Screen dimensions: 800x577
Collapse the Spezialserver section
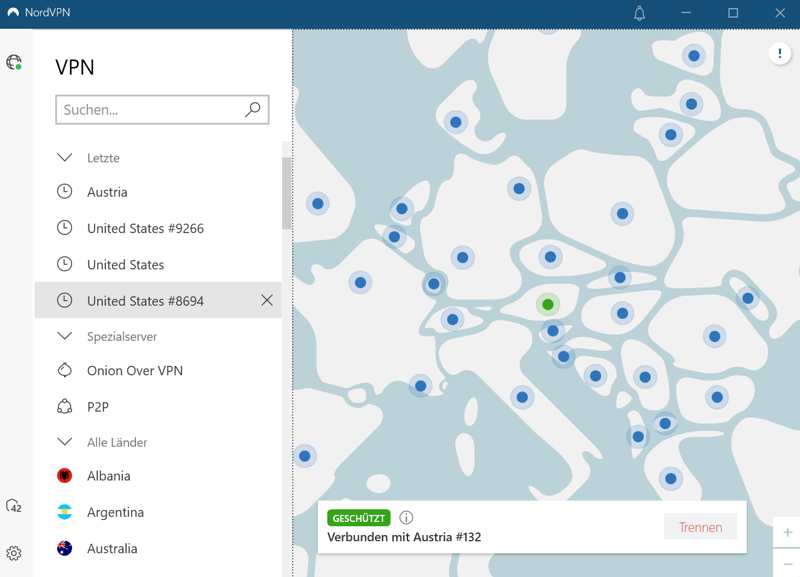tap(65, 337)
